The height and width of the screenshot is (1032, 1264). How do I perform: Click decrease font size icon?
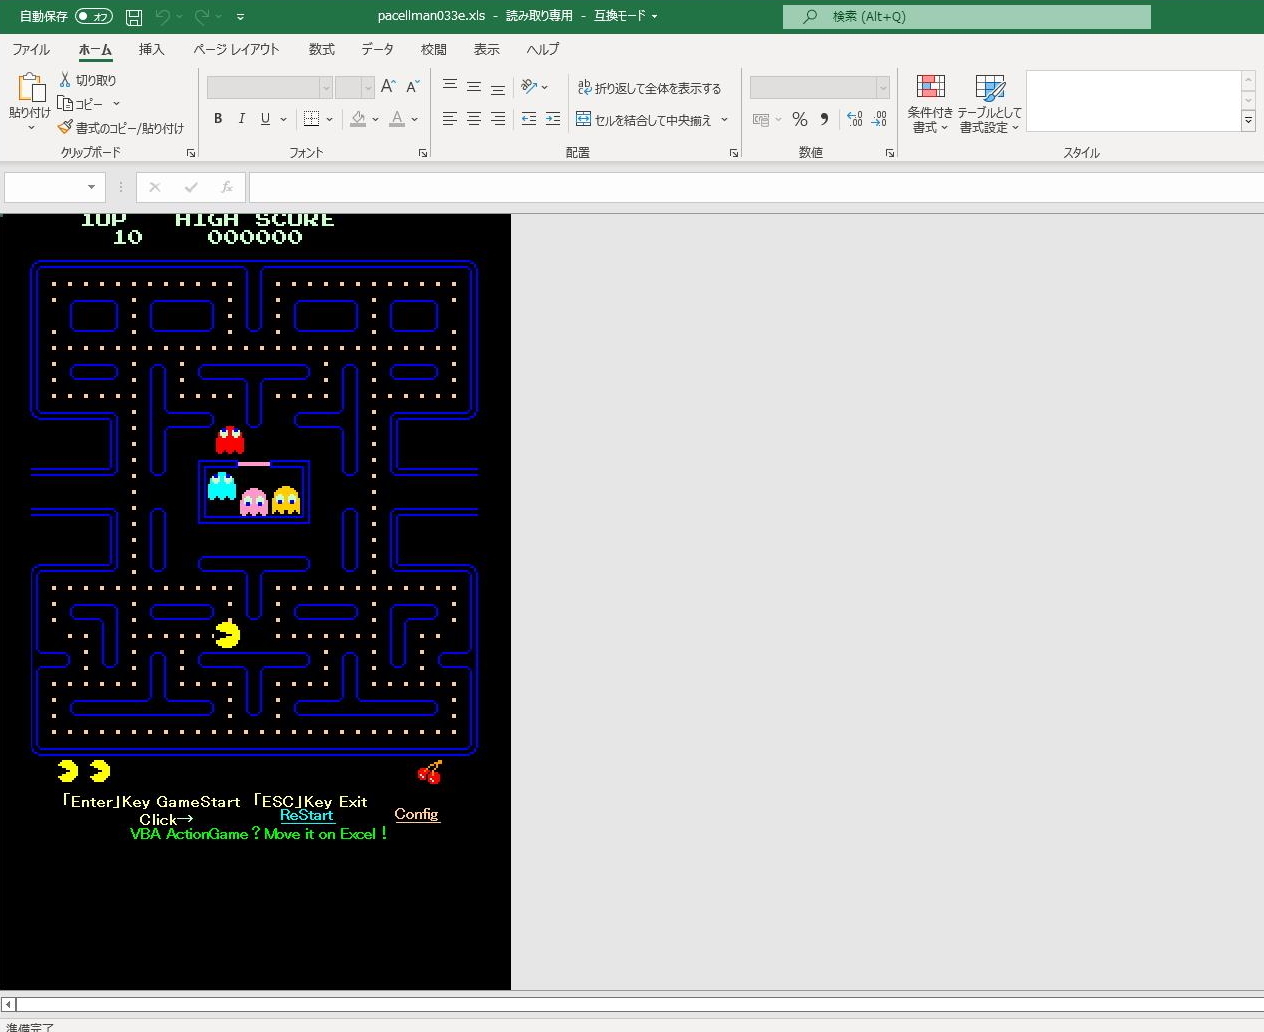pos(412,87)
